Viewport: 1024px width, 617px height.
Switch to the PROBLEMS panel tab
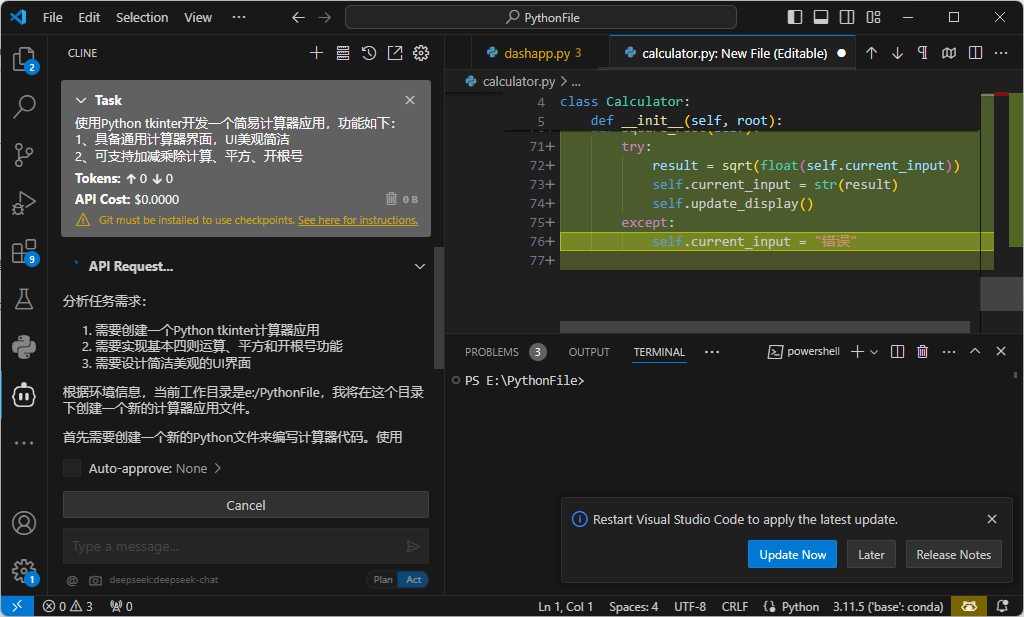[x=492, y=352]
